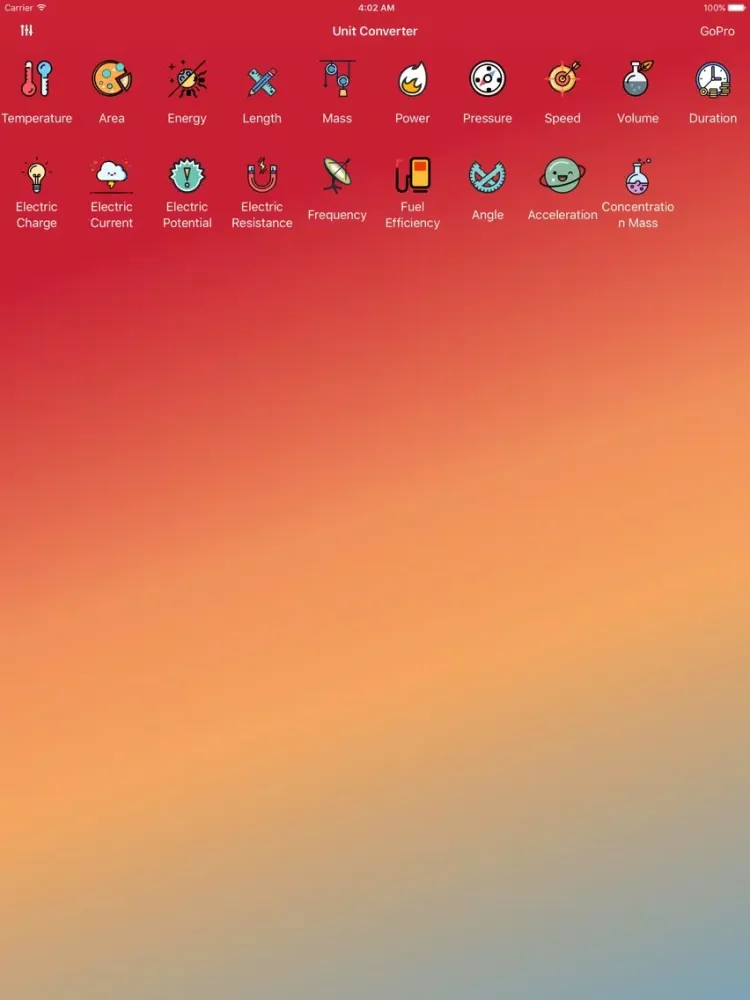Check battery indicator in status bar
The width and height of the screenshot is (750, 1000).
coord(737,8)
